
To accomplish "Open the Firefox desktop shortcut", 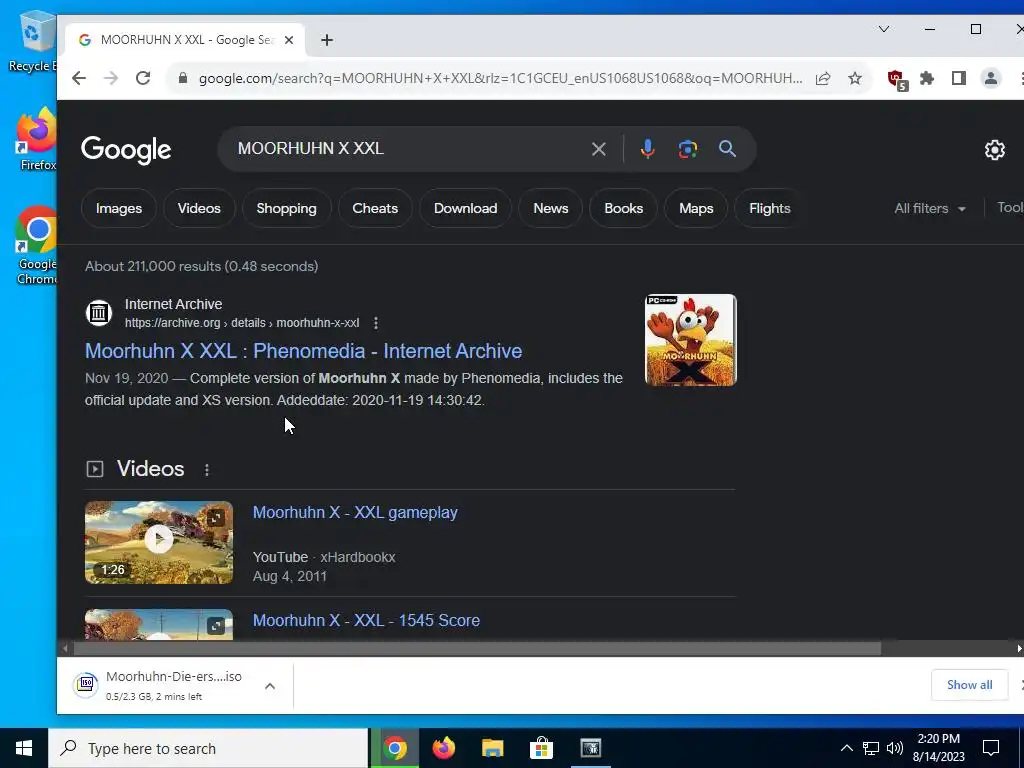I will click(x=37, y=138).
